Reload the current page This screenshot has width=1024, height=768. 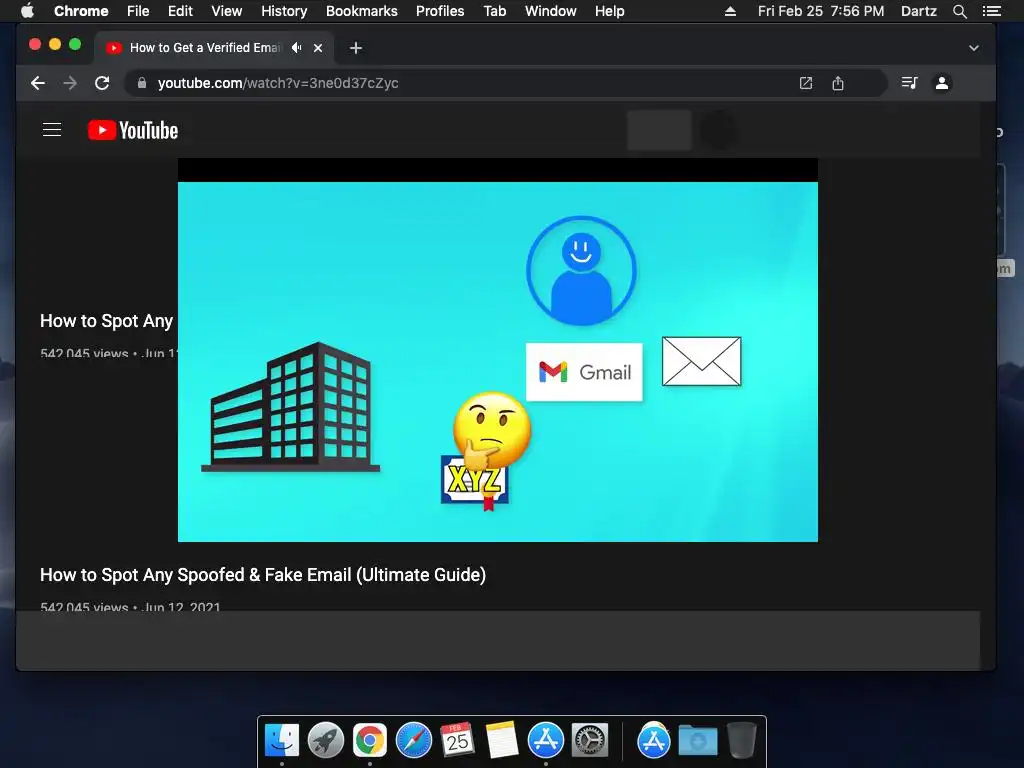[102, 83]
